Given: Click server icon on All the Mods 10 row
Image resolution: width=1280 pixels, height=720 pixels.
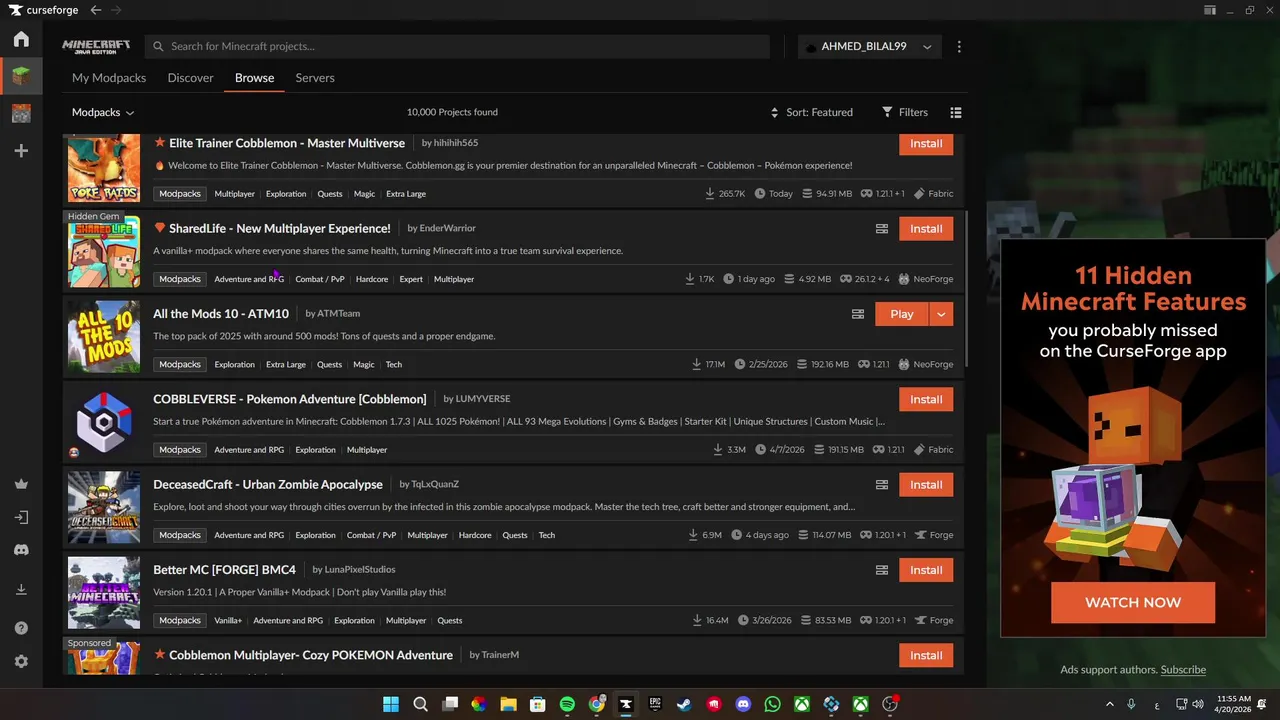Looking at the screenshot, I should coord(858,314).
